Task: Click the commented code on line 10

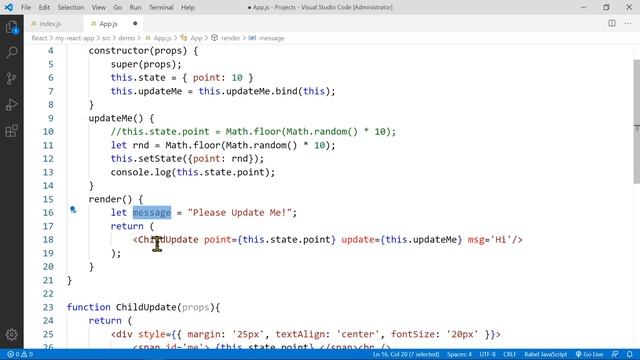Action: [253, 132]
